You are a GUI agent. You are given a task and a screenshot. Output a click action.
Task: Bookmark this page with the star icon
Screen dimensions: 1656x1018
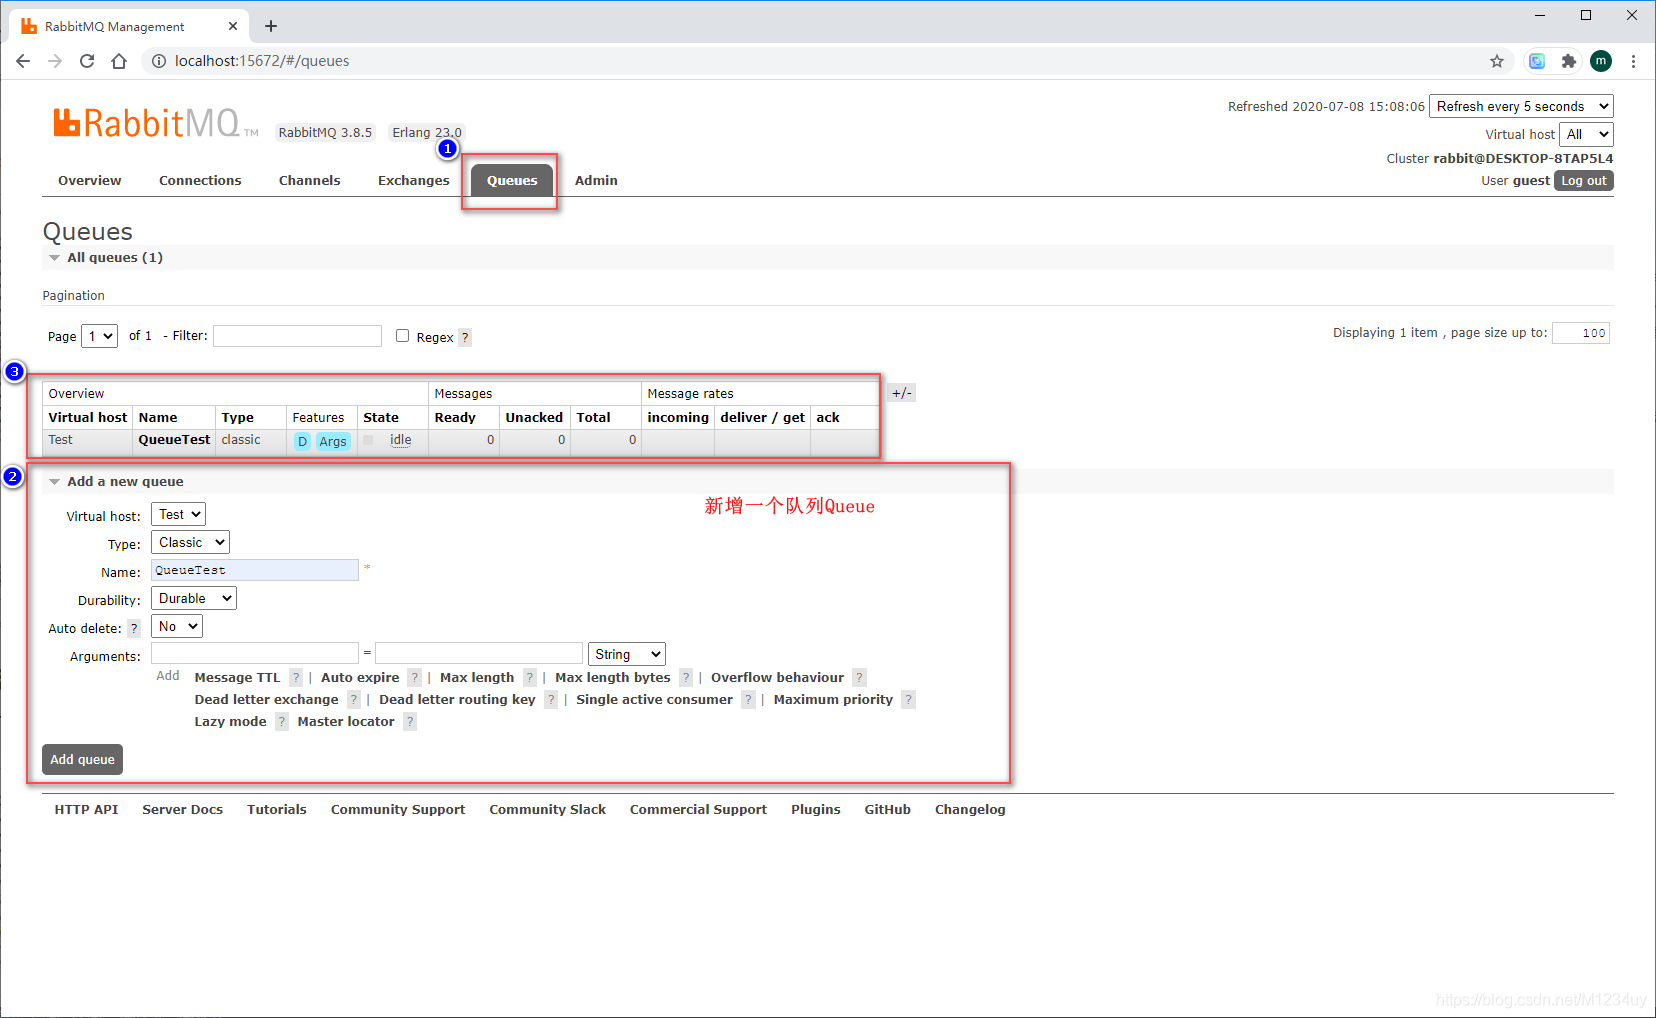coord(1497,61)
